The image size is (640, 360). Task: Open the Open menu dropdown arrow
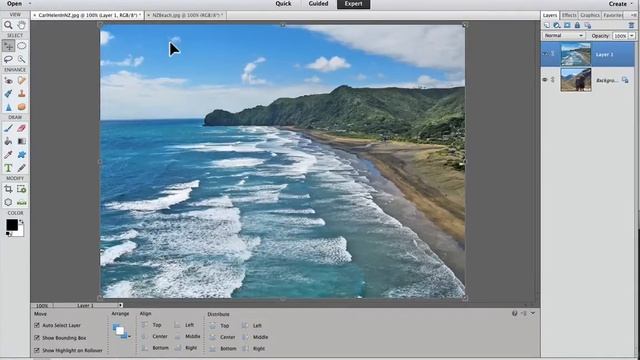pyautogui.click(x=30, y=4)
